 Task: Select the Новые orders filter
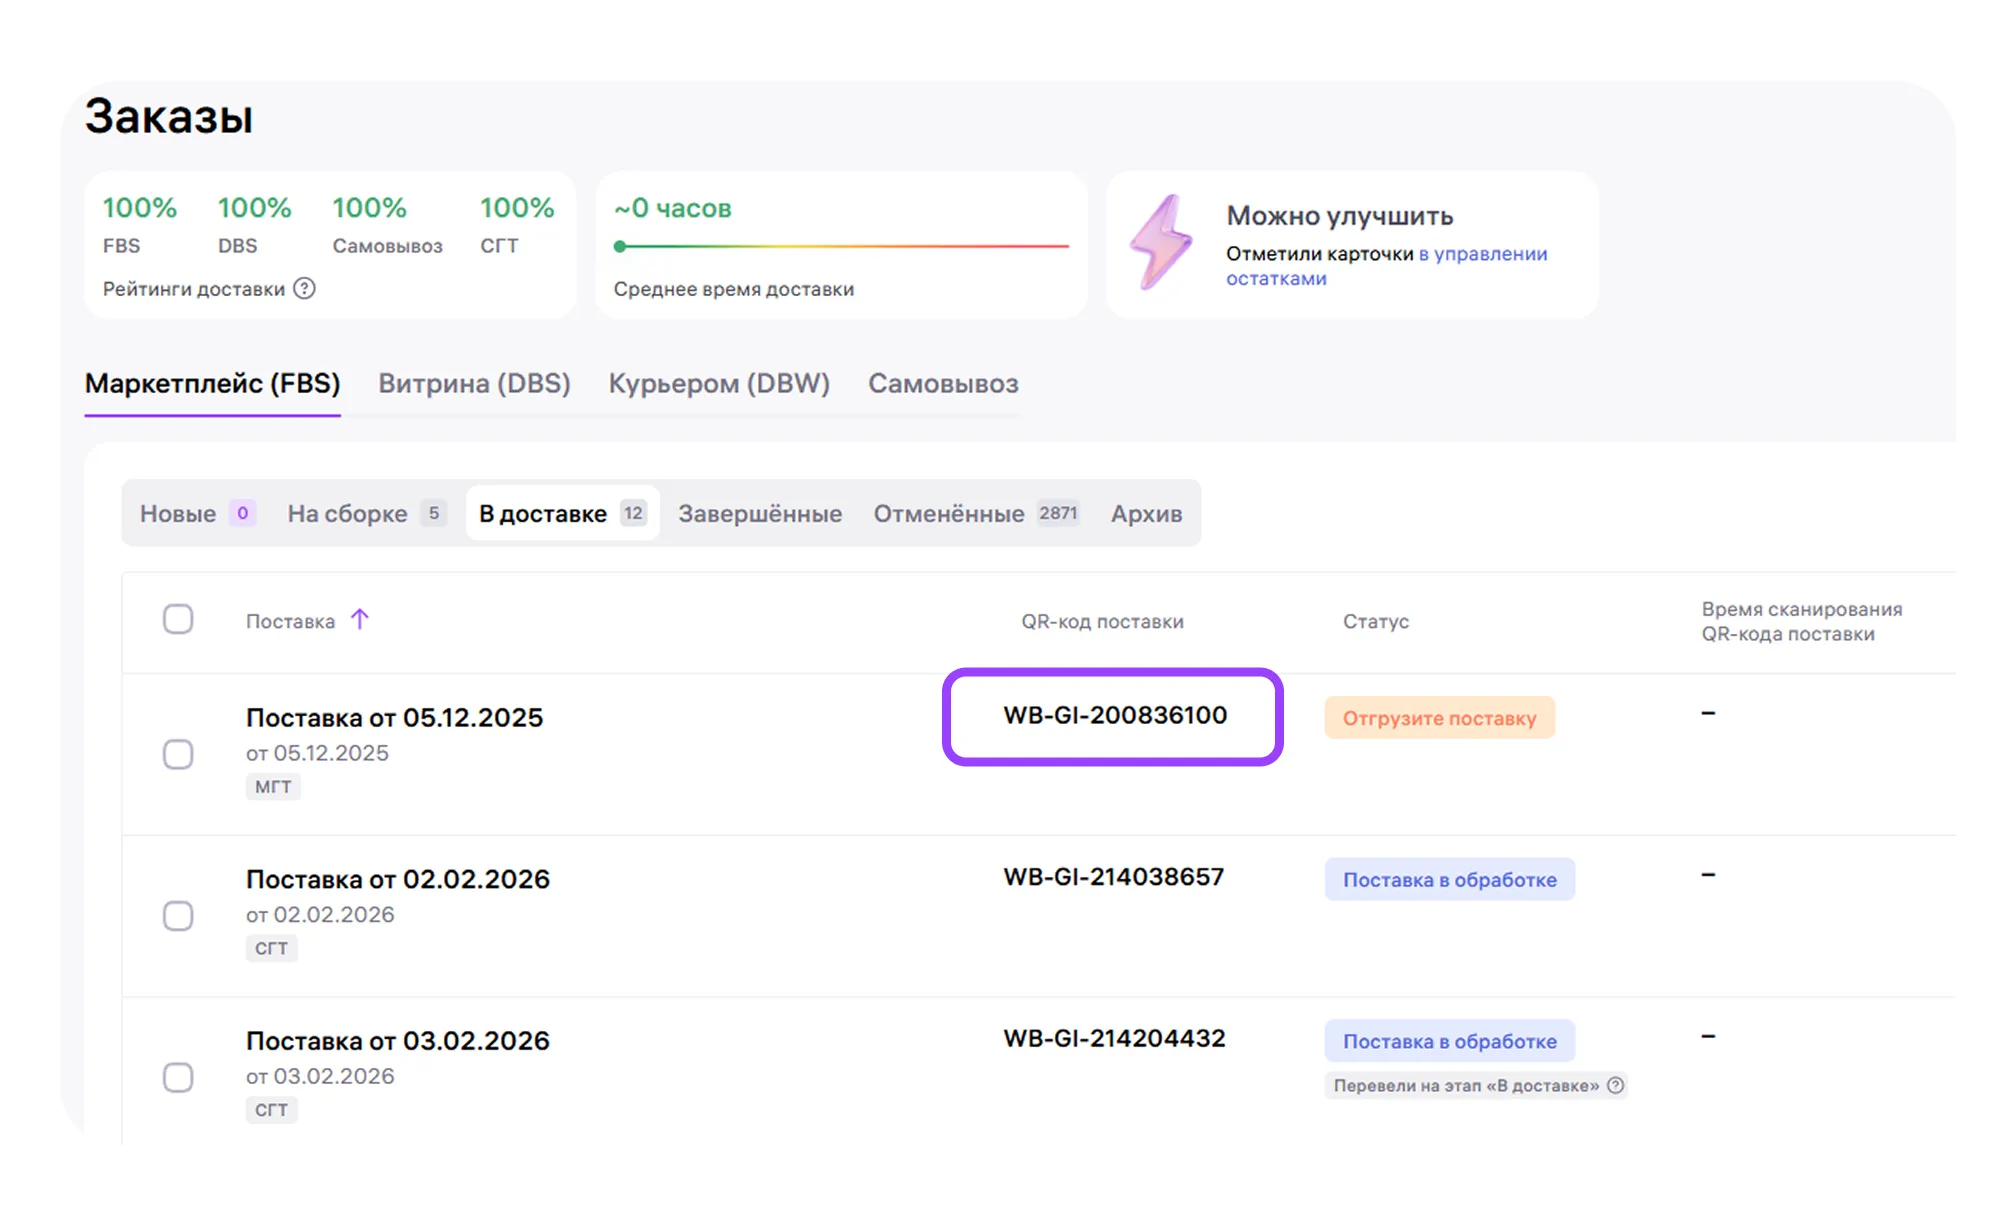click(197, 513)
